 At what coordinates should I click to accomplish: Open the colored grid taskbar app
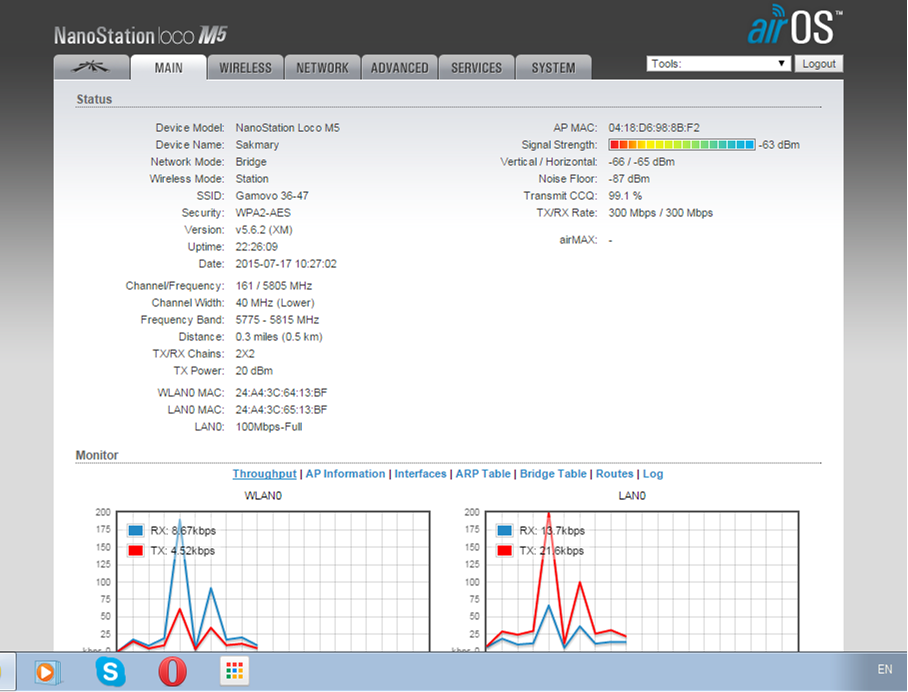coord(235,671)
